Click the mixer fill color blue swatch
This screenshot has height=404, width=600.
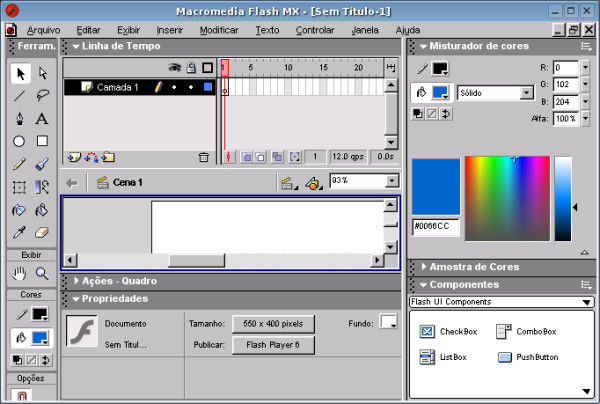[x=440, y=92]
